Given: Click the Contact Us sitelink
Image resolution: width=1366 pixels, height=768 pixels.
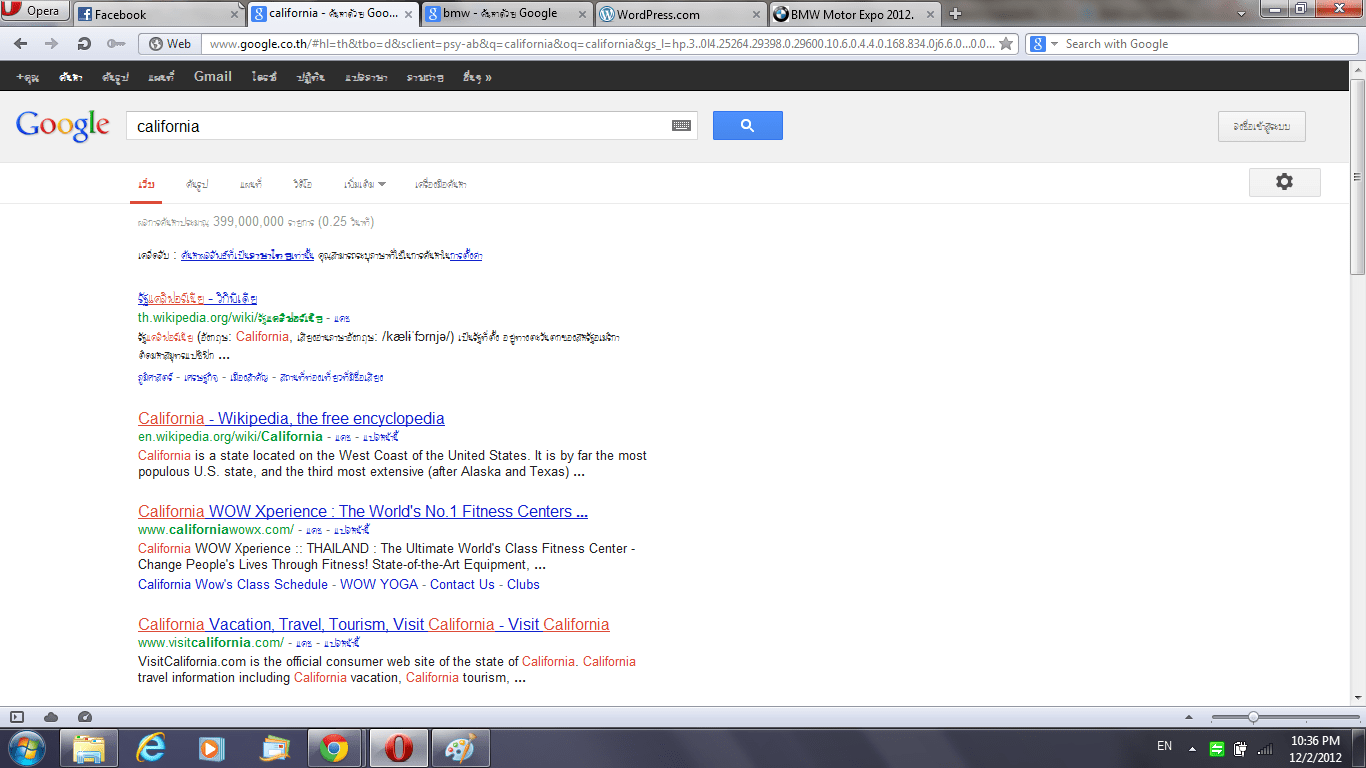Looking at the screenshot, I should click(x=462, y=584).
